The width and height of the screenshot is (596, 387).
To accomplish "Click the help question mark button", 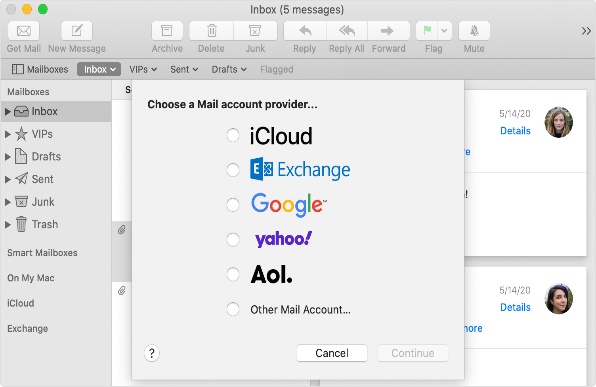I will pos(152,353).
